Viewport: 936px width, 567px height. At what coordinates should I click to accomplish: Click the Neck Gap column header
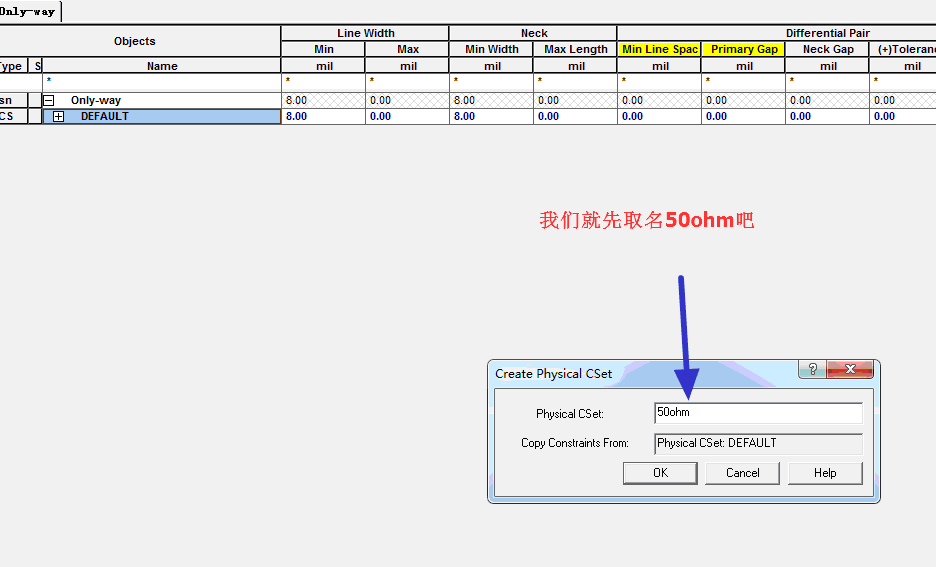pos(828,49)
